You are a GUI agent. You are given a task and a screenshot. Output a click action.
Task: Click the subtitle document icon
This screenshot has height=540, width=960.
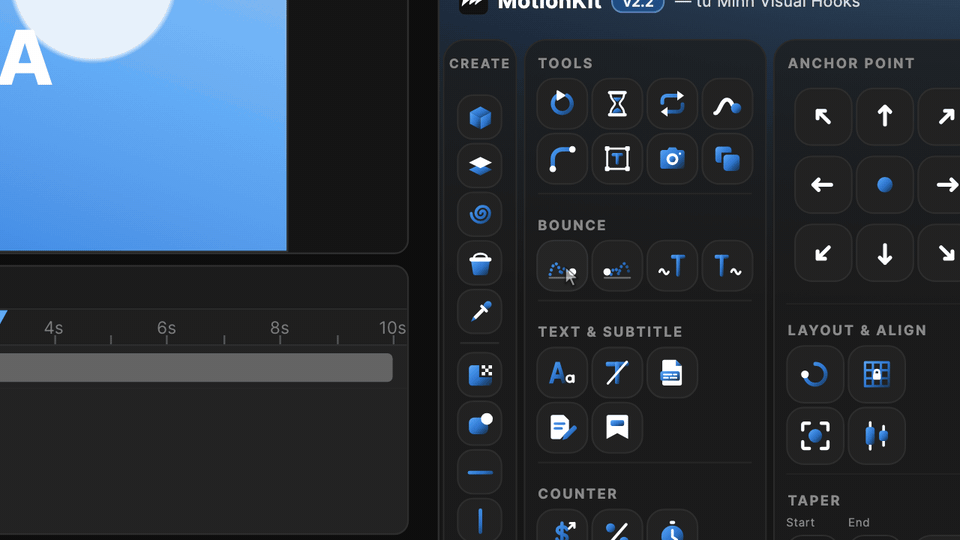point(672,372)
